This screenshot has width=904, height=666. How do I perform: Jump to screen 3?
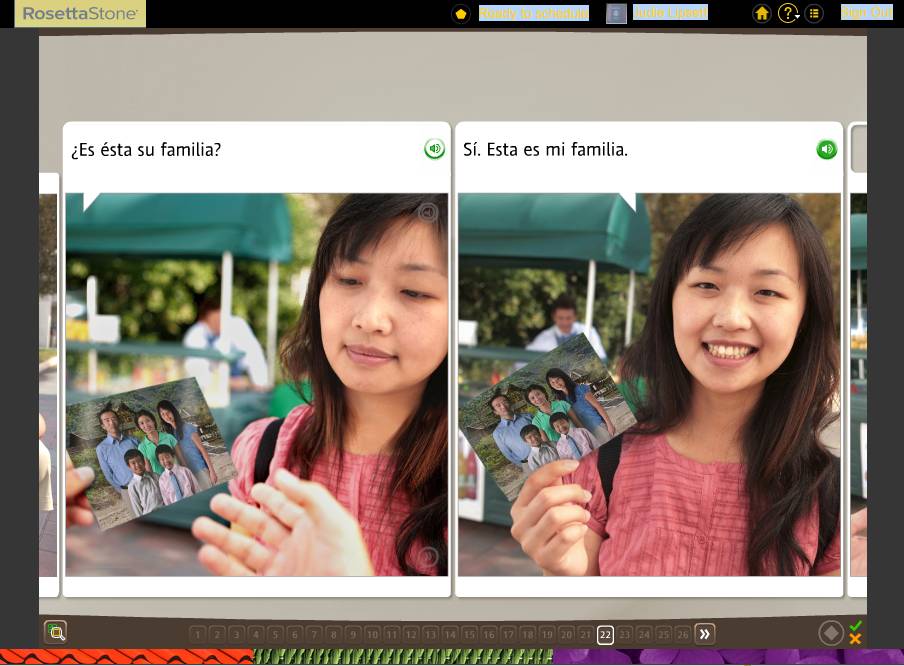coord(236,634)
